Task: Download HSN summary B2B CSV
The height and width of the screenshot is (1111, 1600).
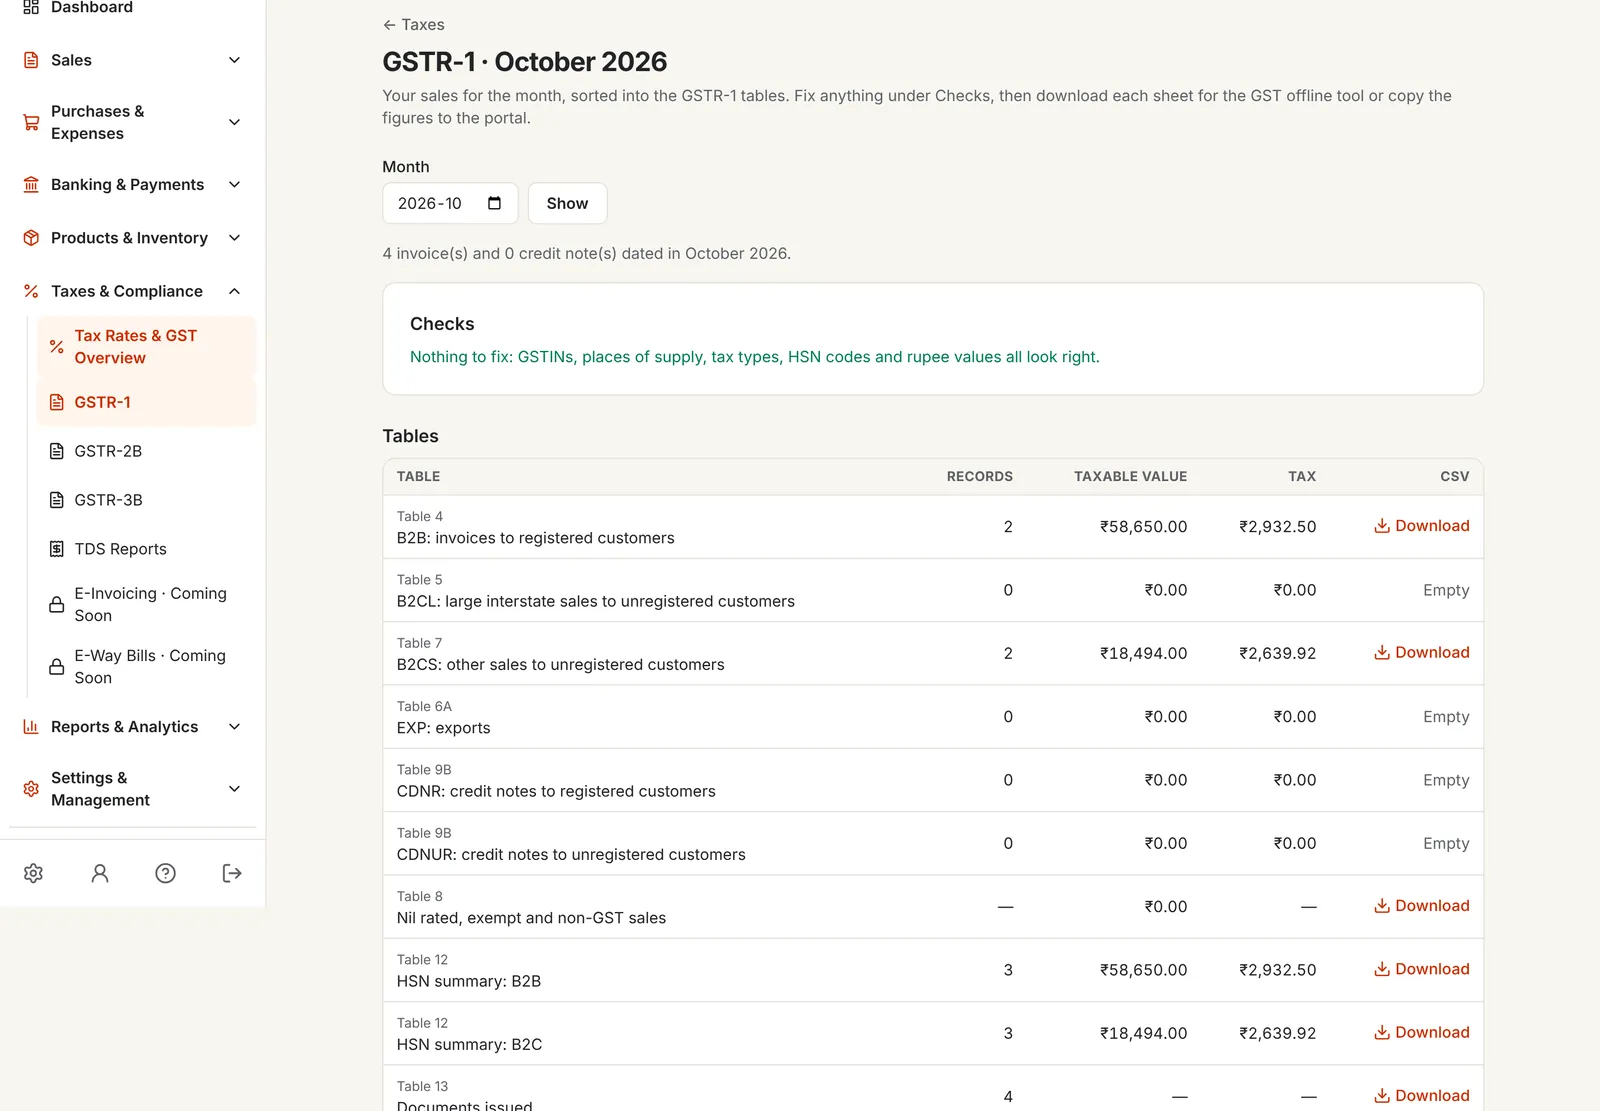Action: 1421,969
